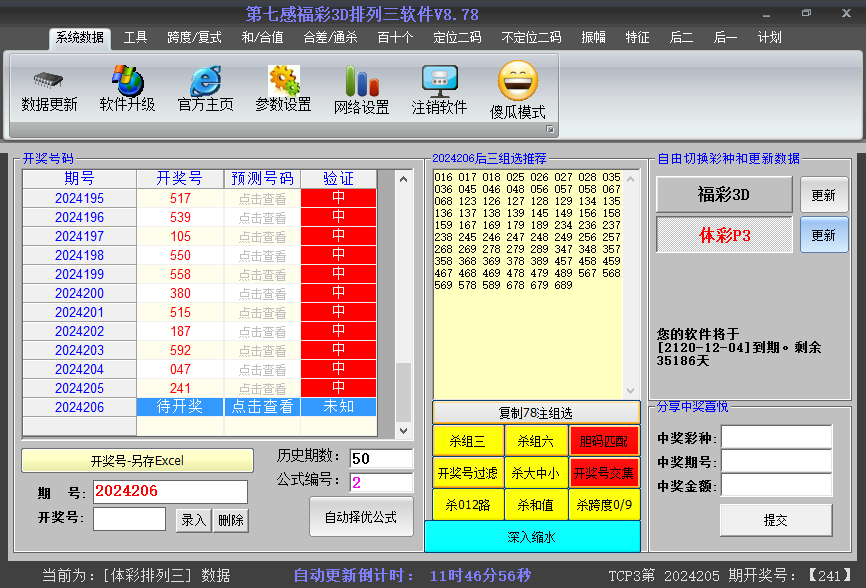
Task: Open 软件升级 software upgrade icon
Action: click(x=127, y=81)
